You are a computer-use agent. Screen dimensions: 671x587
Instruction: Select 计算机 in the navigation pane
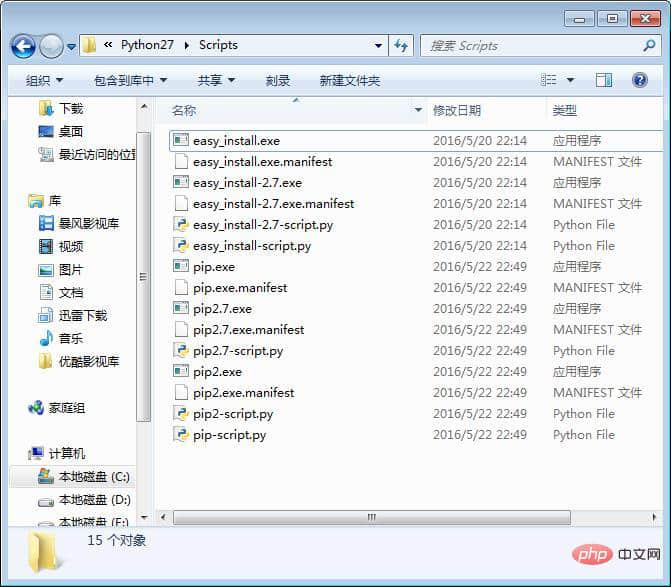[x=56, y=454]
